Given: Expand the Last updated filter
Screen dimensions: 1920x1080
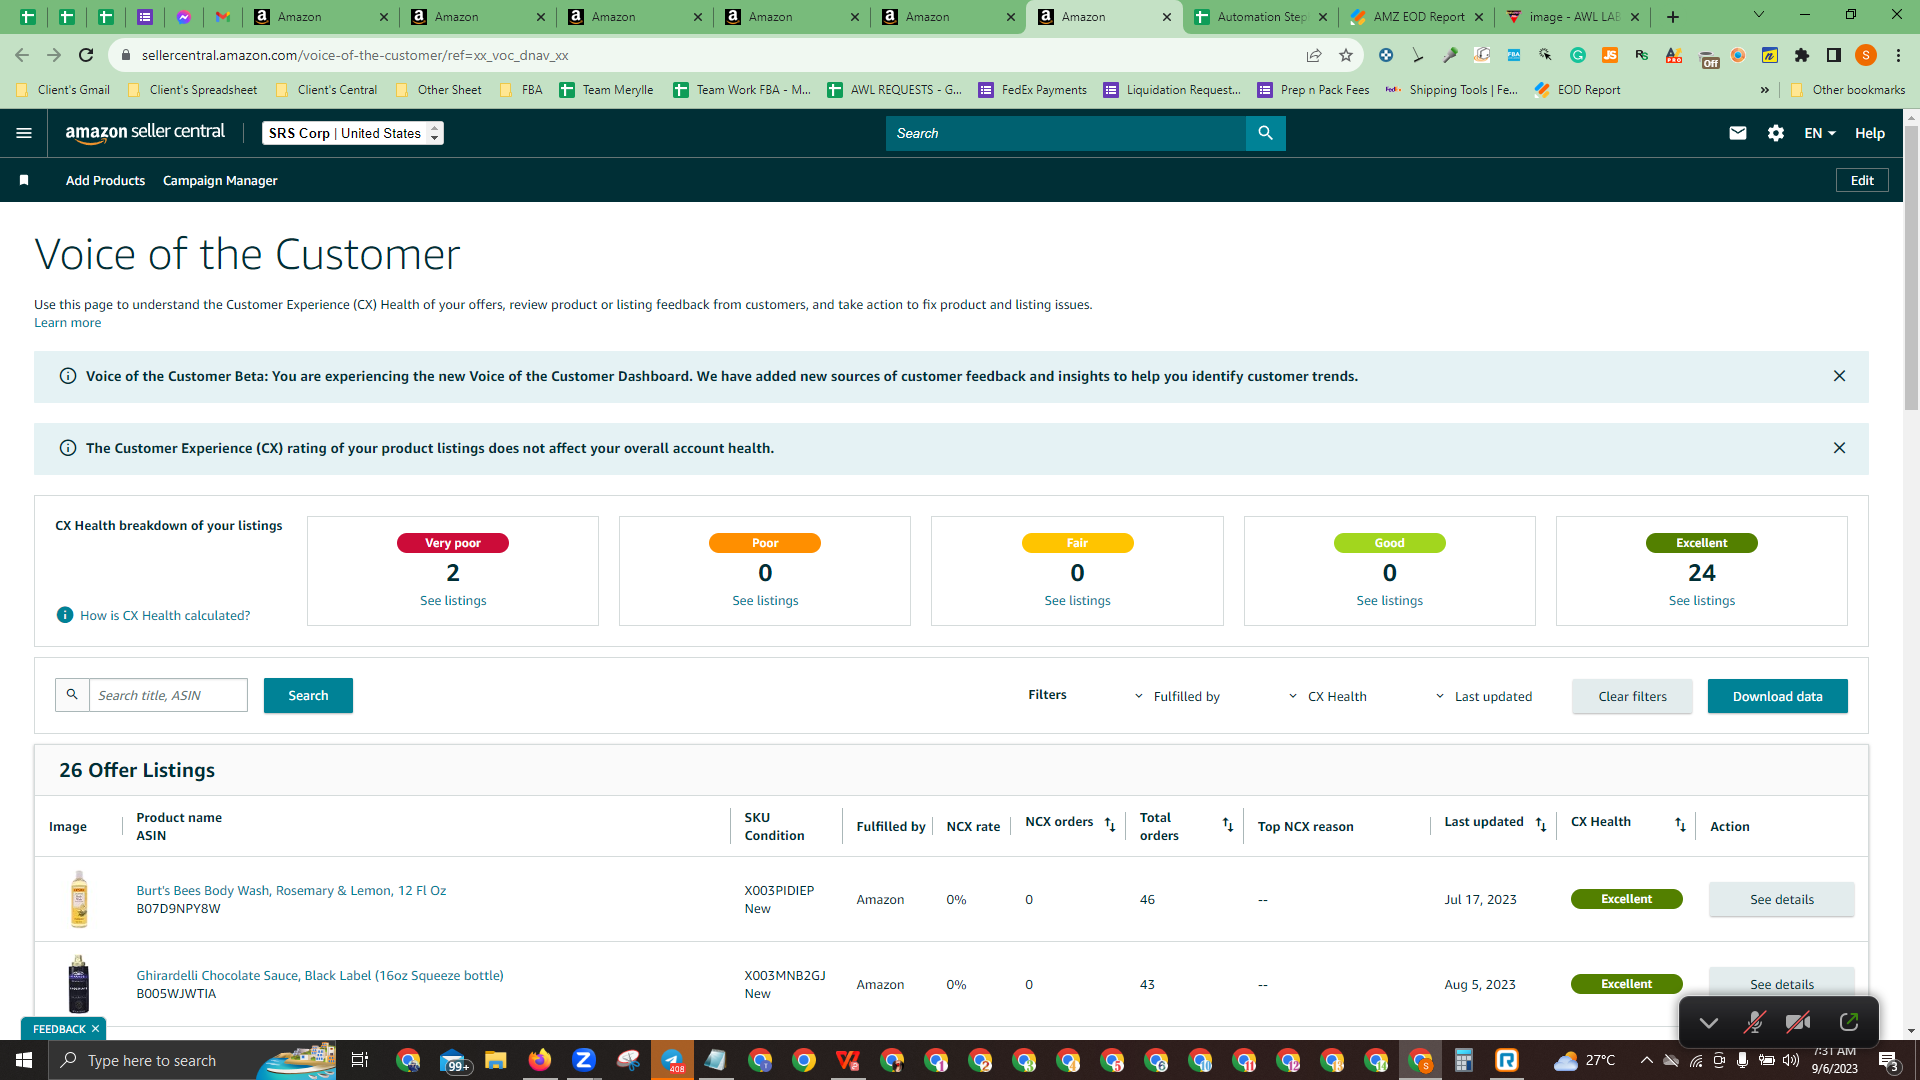Looking at the screenshot, I should (x=1484, y=696).
